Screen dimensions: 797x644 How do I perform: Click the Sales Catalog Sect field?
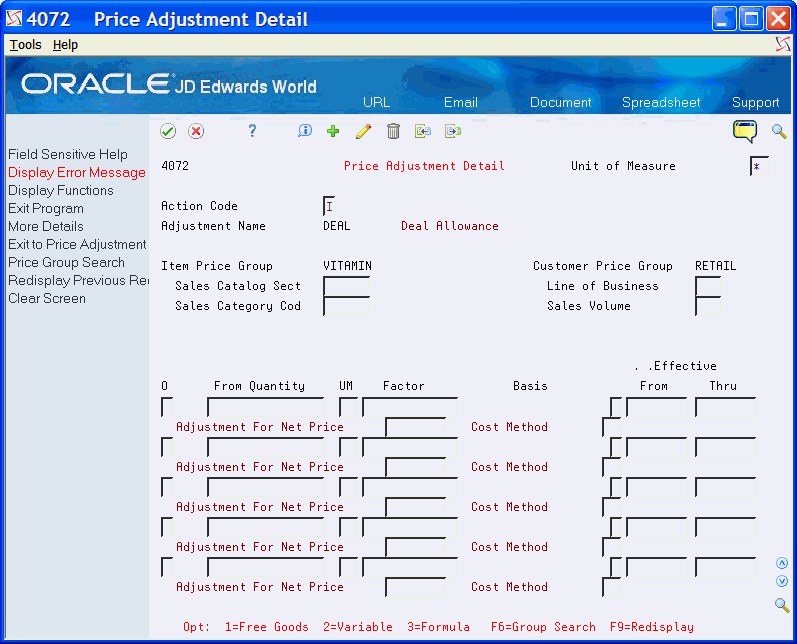point(347,286)
